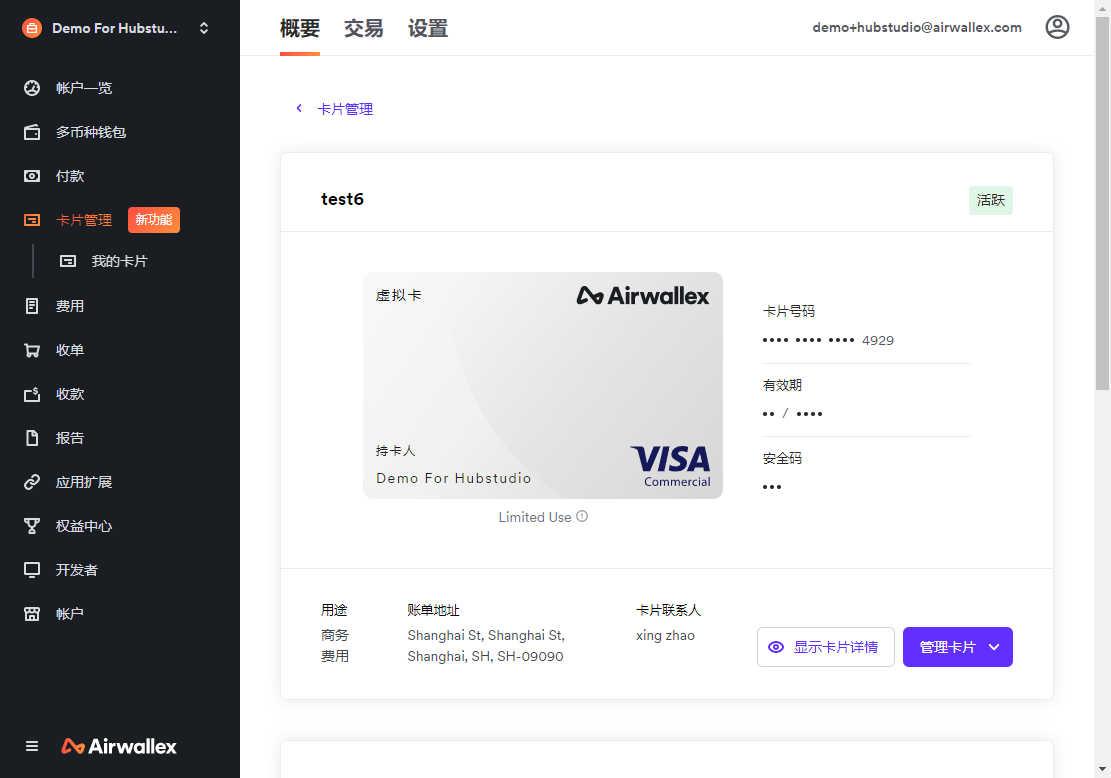The height and width of the screenshot is (778, 1111).
Task: Collapse the sidebar with hamburger icon
Action: (x=32, y=746)
